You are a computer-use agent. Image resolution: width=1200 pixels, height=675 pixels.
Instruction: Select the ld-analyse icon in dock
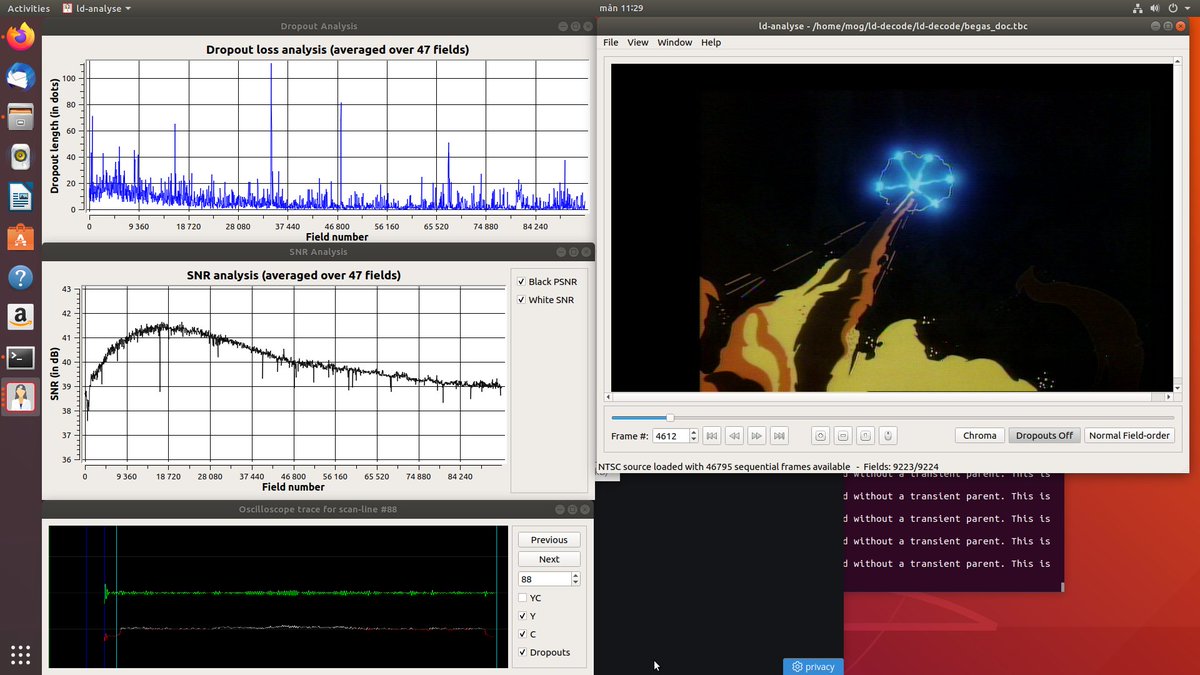click(x=21, y=397)
